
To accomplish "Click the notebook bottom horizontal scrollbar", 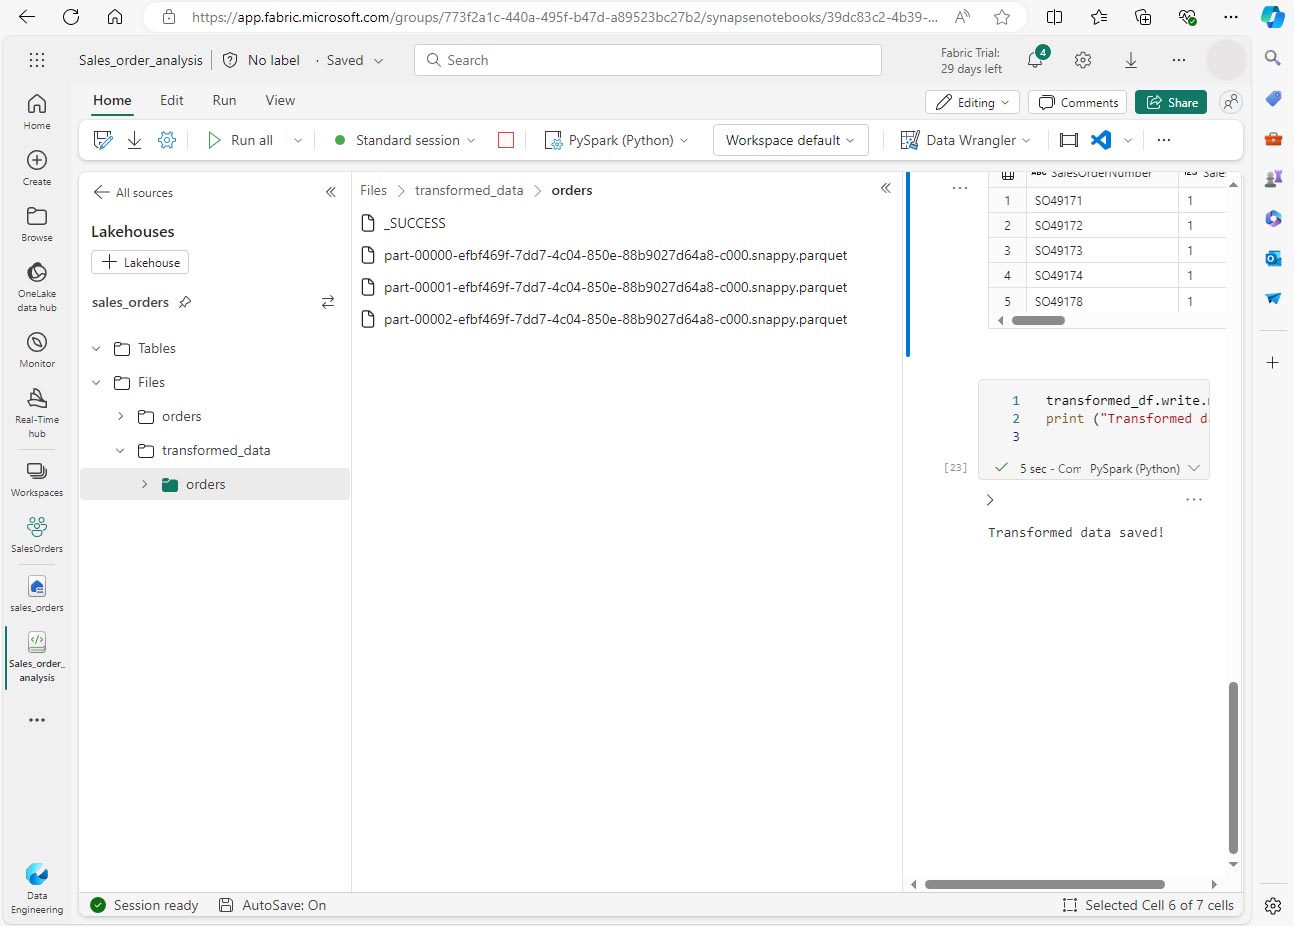I will click(1045, 884).
